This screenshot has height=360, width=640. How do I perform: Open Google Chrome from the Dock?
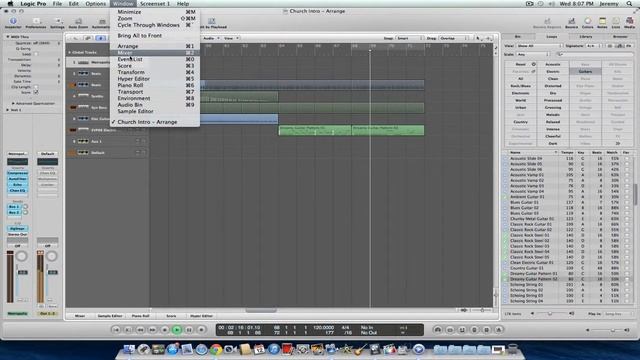216,349
